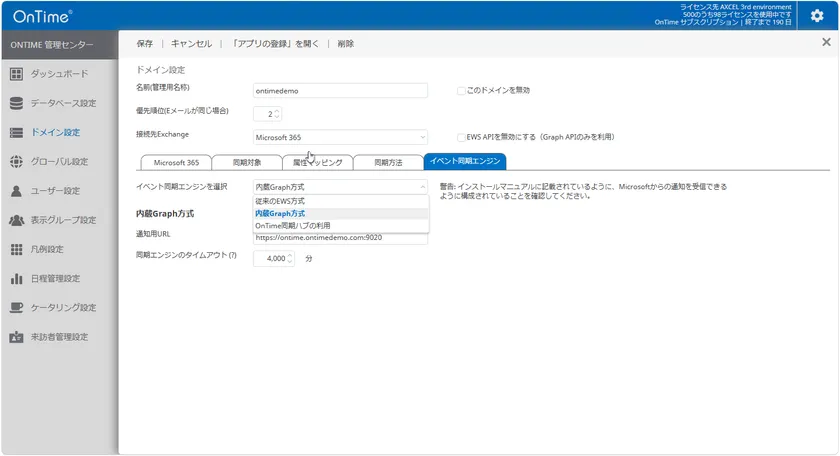Adjust the priority stepper showing 2

tap(276, 114)
